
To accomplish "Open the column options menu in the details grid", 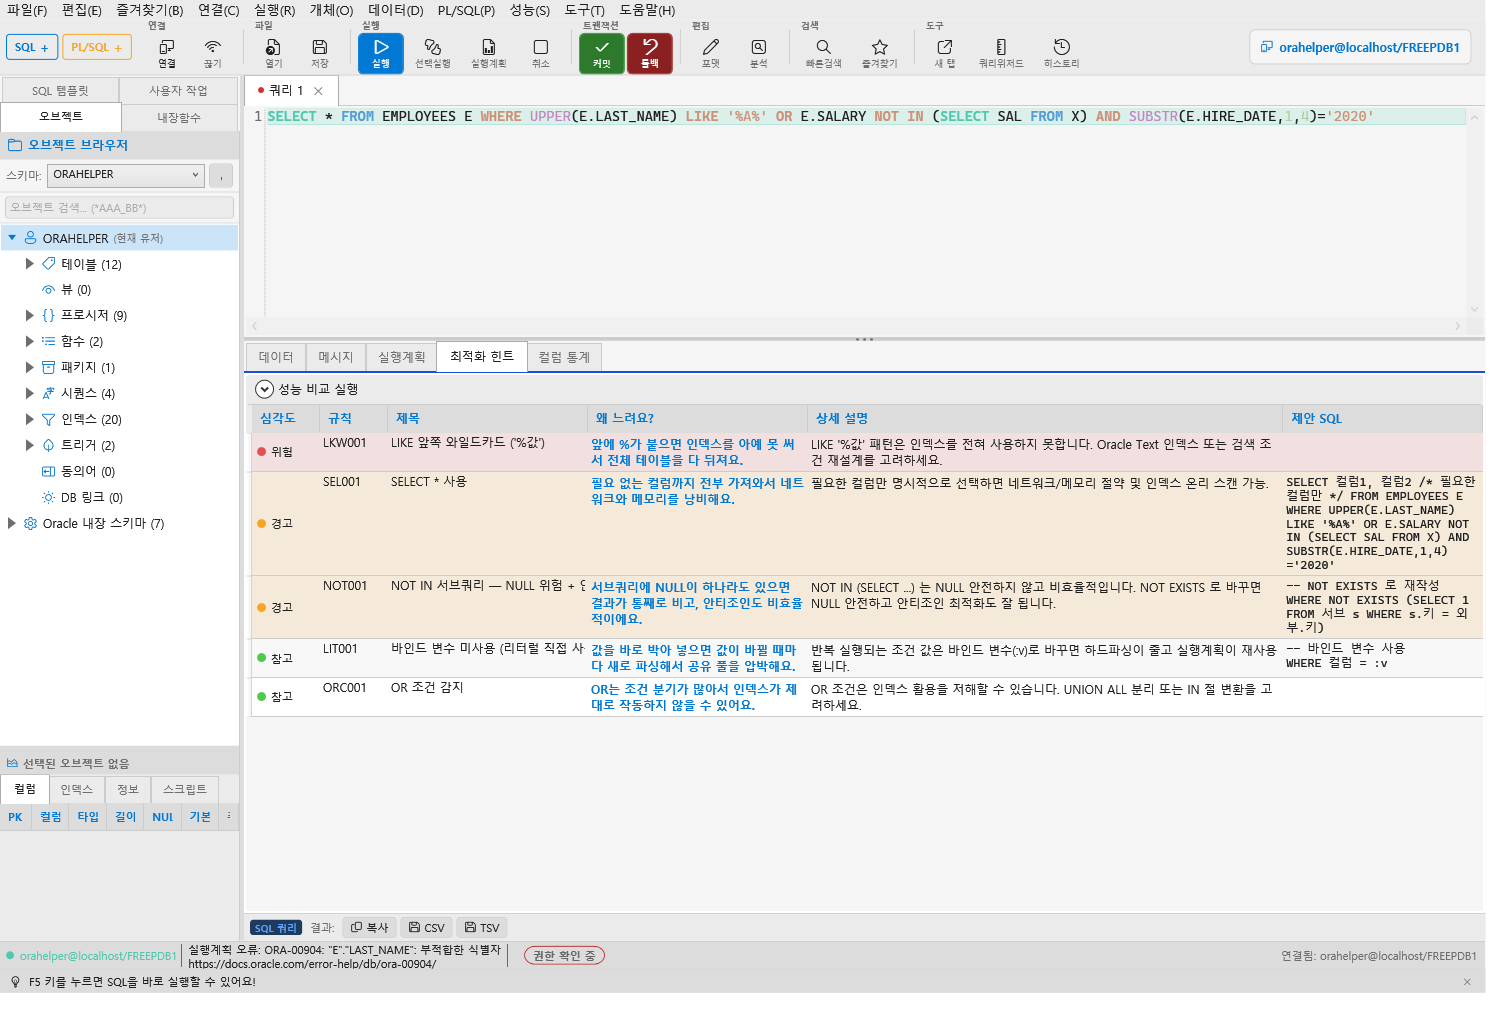I will click(229, 816).
